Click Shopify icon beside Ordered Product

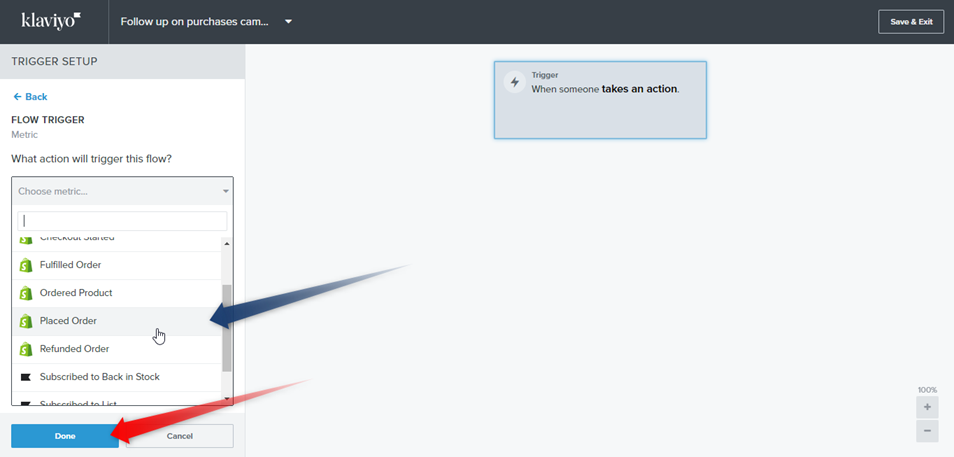coord(26,293)
